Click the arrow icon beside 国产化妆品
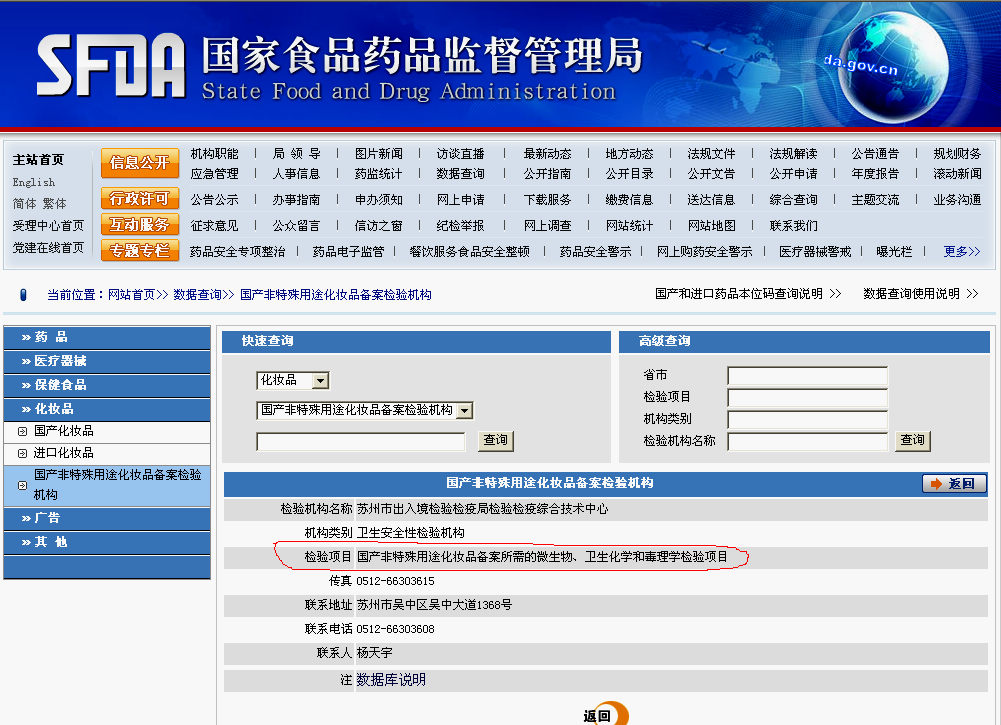1001x725 pixels. coord(22,431)
